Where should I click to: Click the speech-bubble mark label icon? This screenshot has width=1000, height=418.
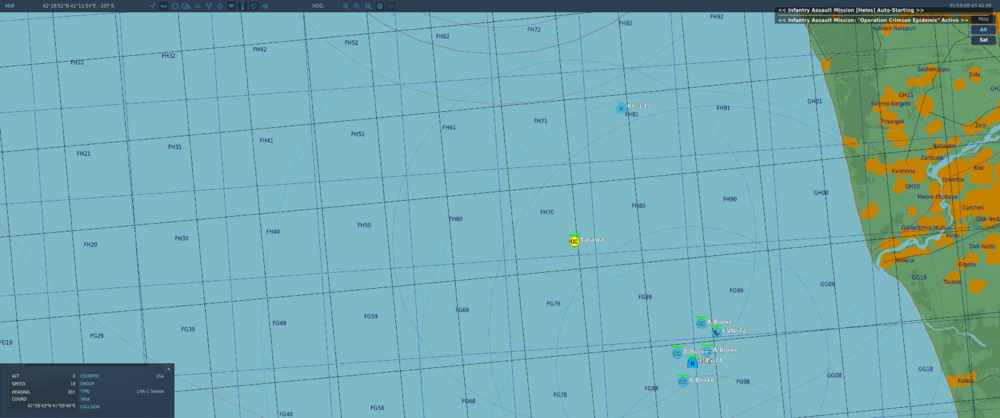(x=254, y=6)
